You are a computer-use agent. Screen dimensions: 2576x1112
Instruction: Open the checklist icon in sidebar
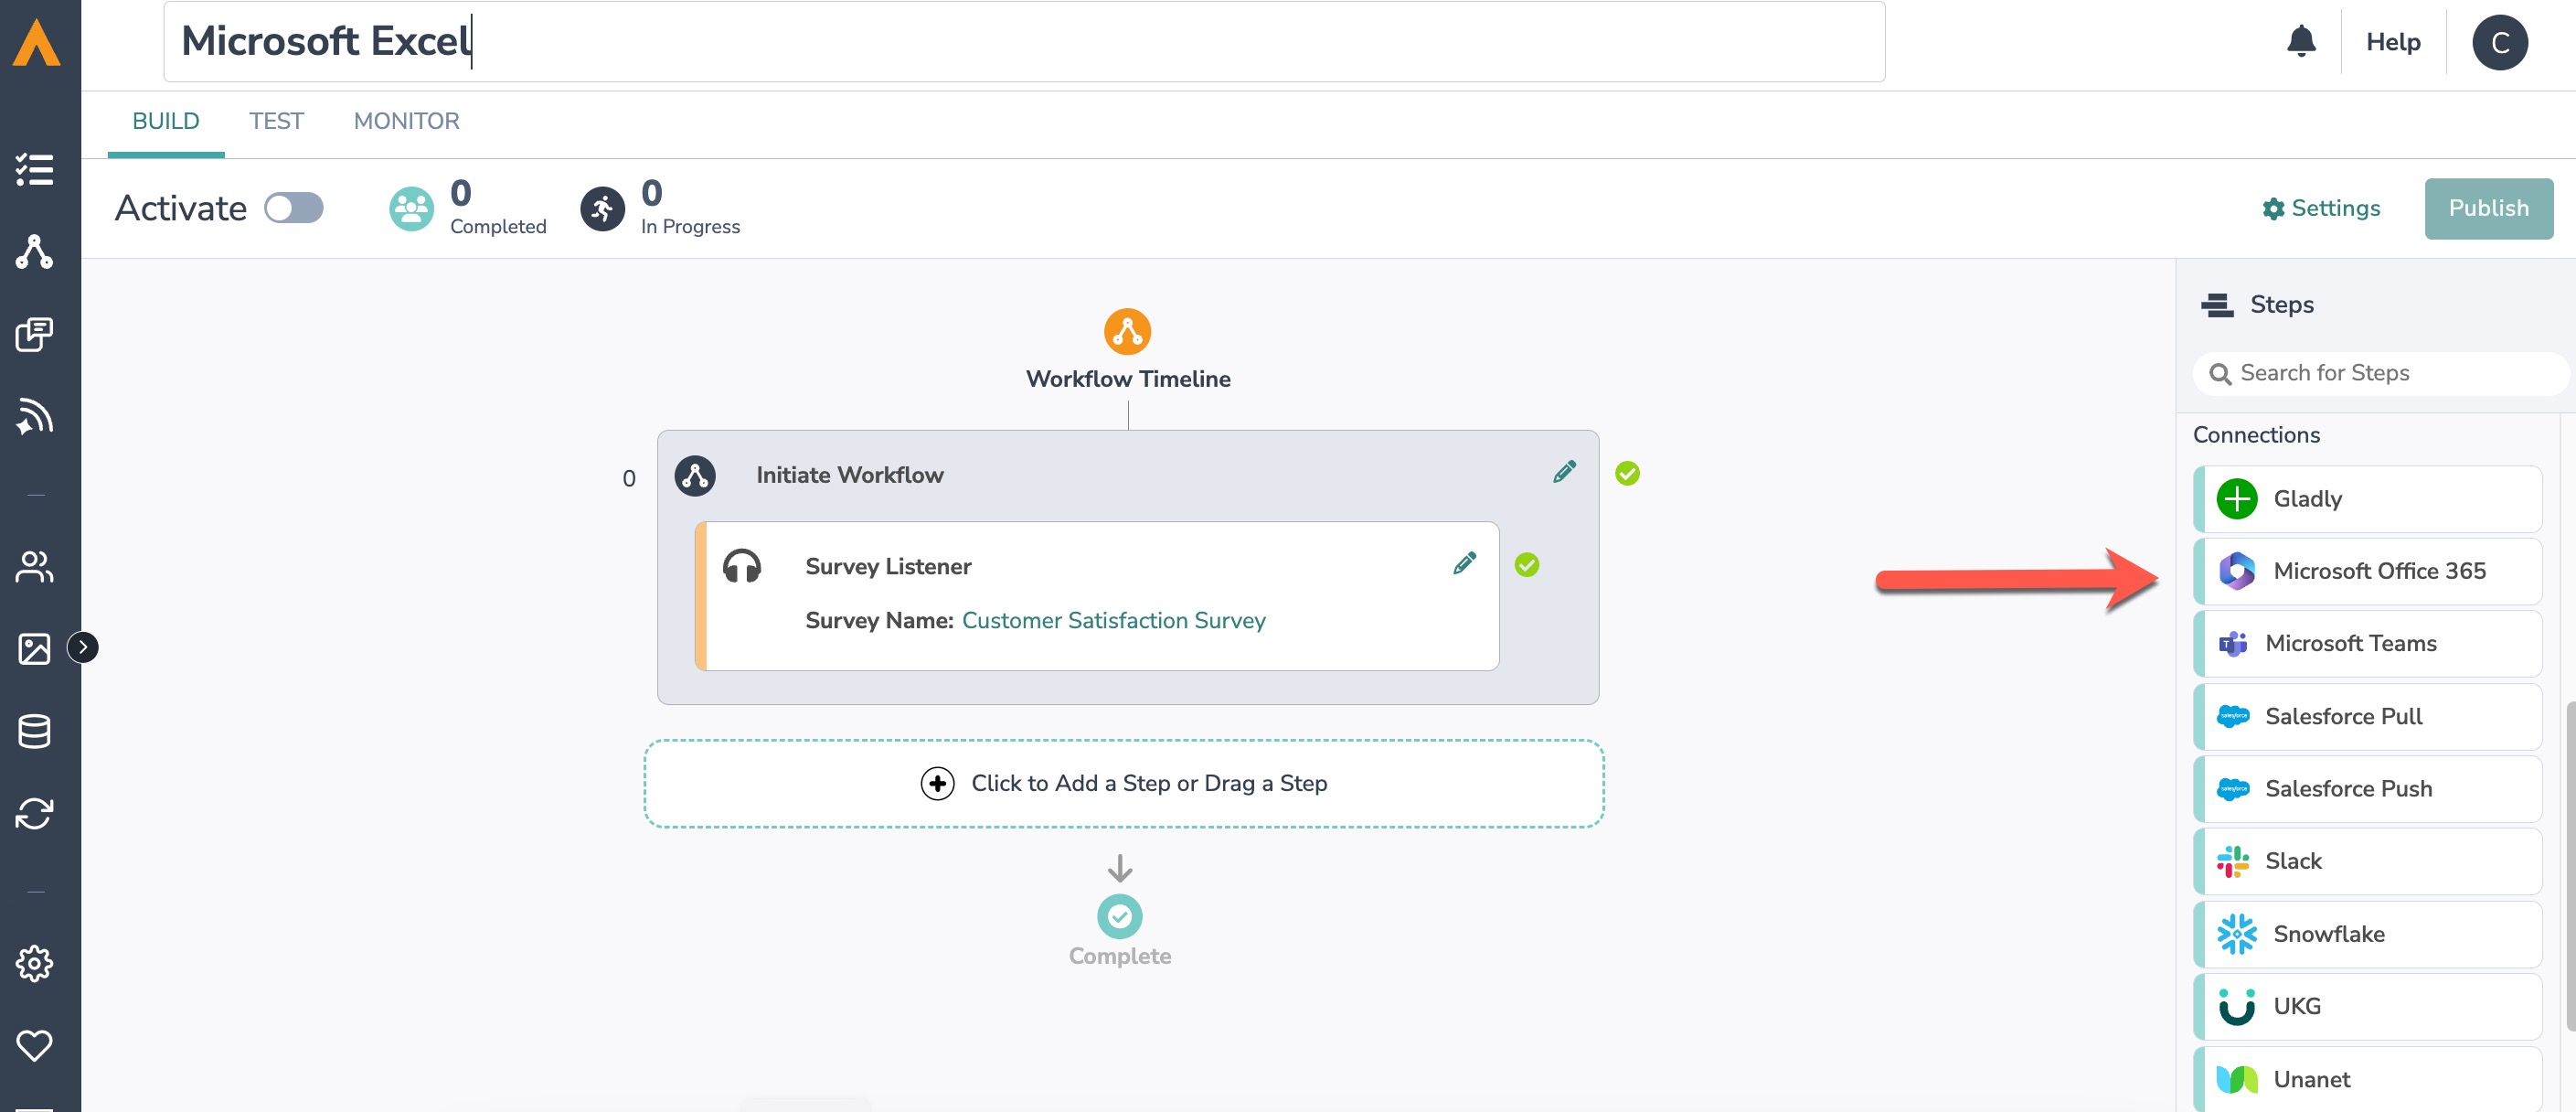tap(35, 170)
